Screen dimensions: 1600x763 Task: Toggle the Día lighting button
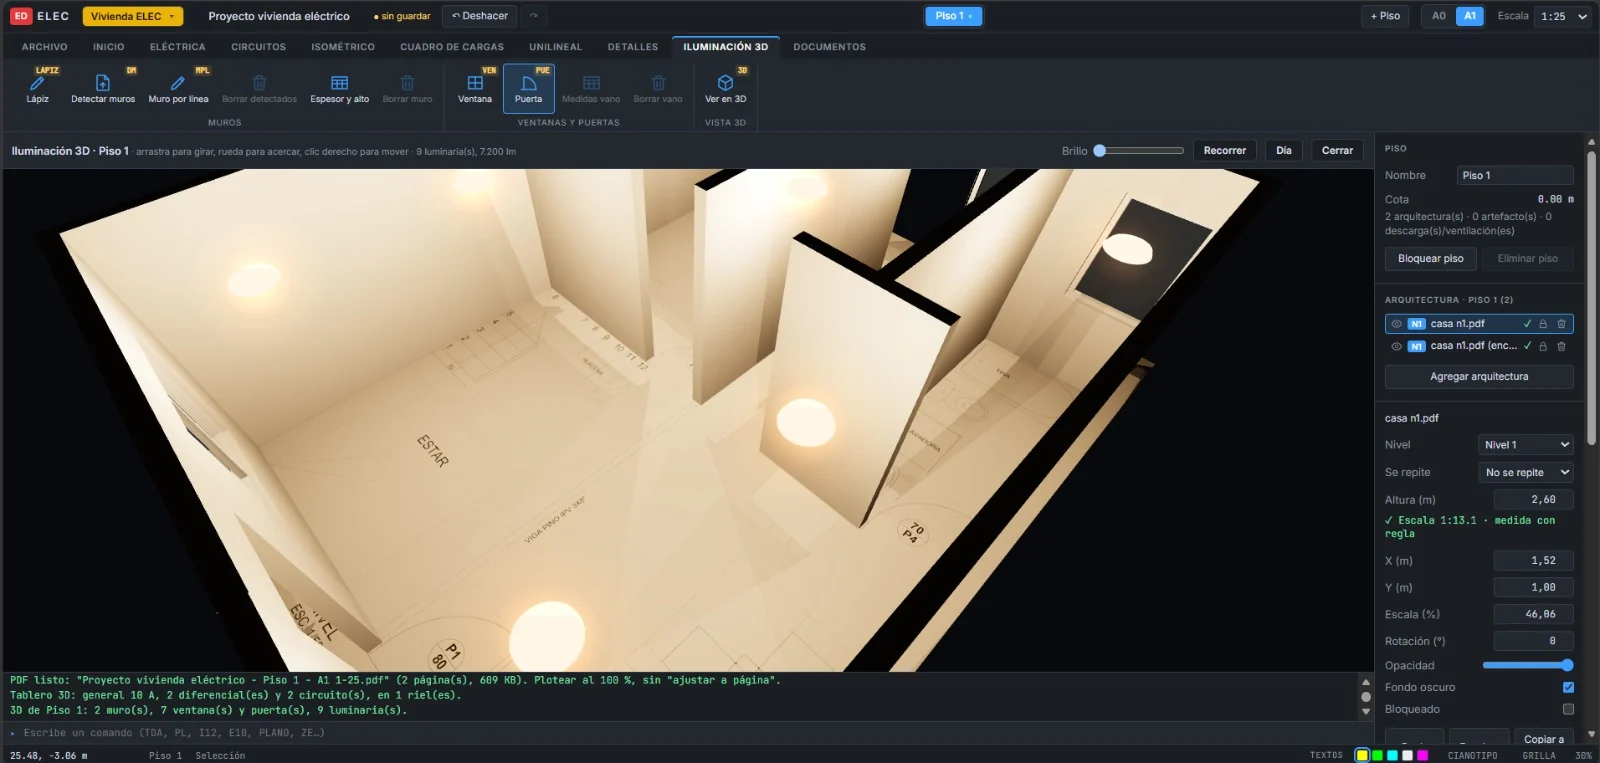(x=1284, y=151)
